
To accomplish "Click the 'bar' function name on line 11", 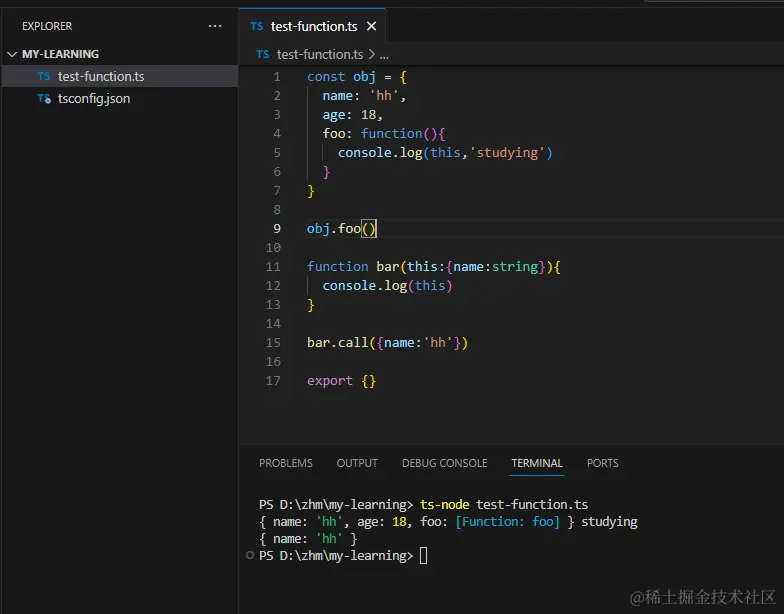I will [x=388, y=266].
